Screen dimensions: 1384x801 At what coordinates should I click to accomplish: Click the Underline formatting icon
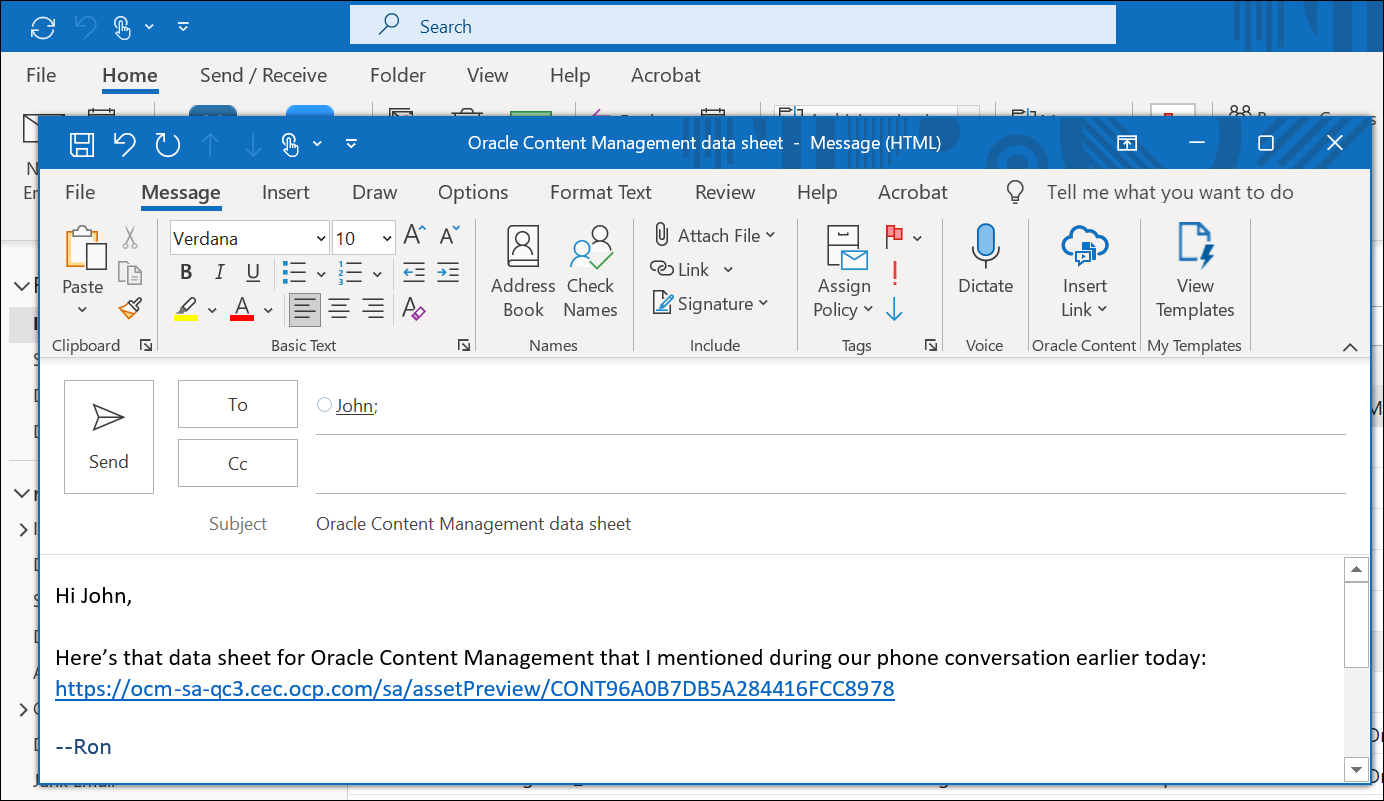point(252,272)
